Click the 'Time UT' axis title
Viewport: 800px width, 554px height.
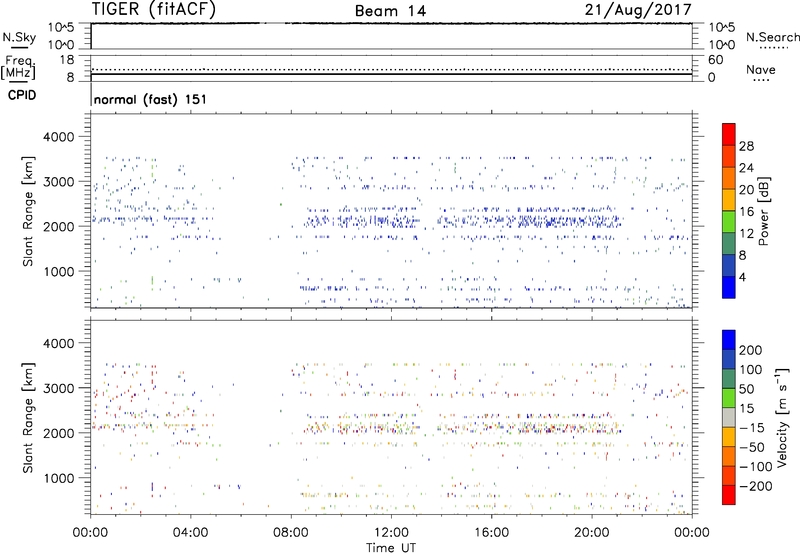pyautogui.click(x=391, y=548)
